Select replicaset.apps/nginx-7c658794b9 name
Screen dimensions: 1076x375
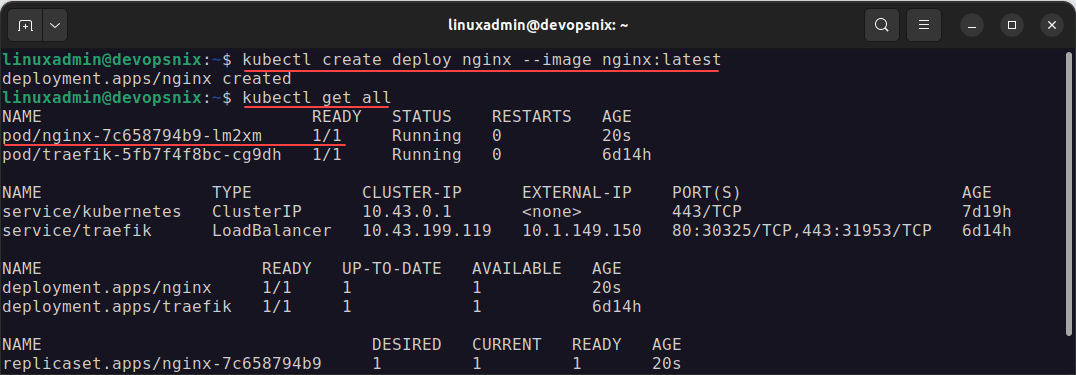162,363
